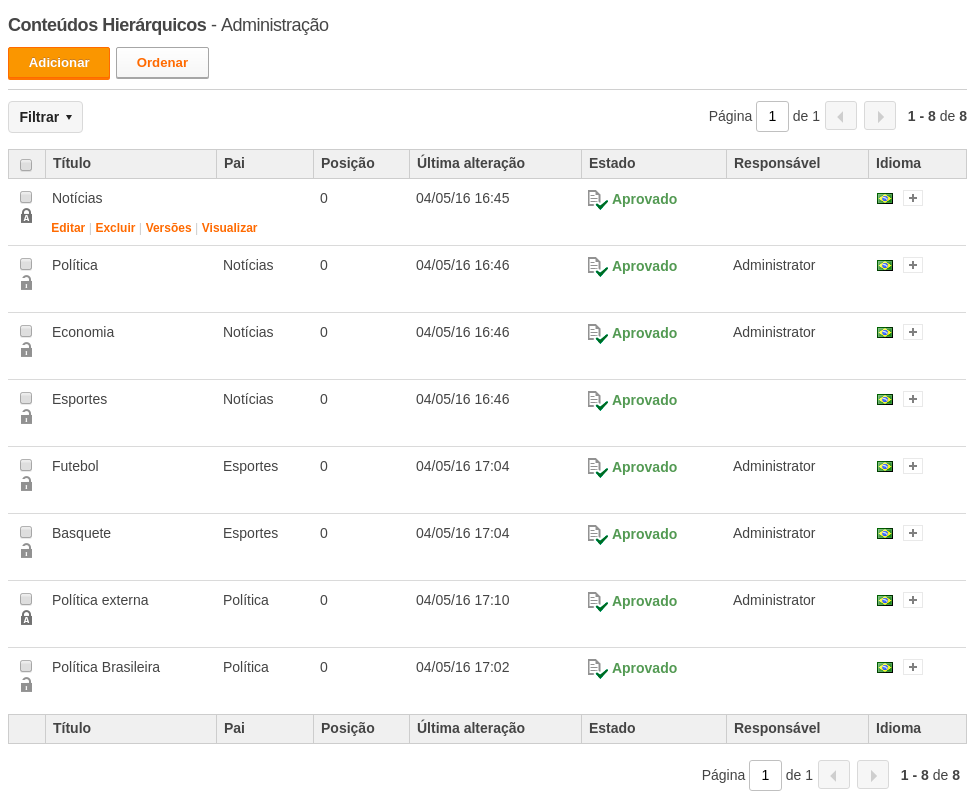Add language with plus icon in Basquete row

click(x=913, y=533)
